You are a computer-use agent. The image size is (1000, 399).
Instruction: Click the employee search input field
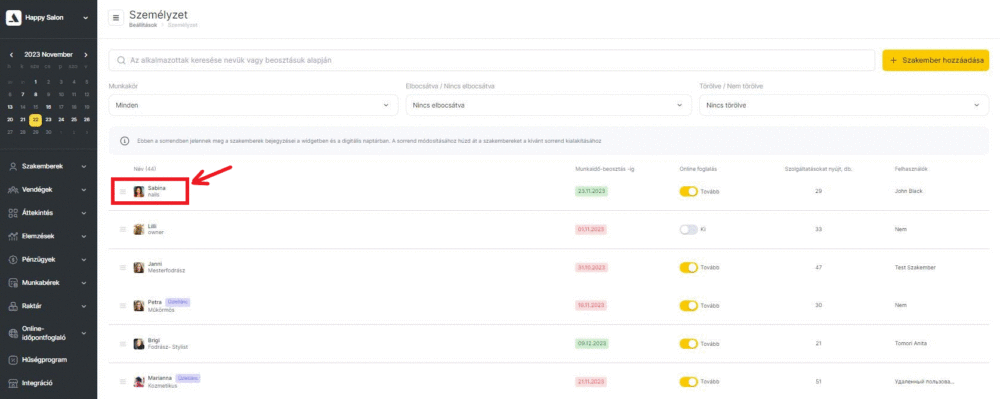[x=492, y=60]
